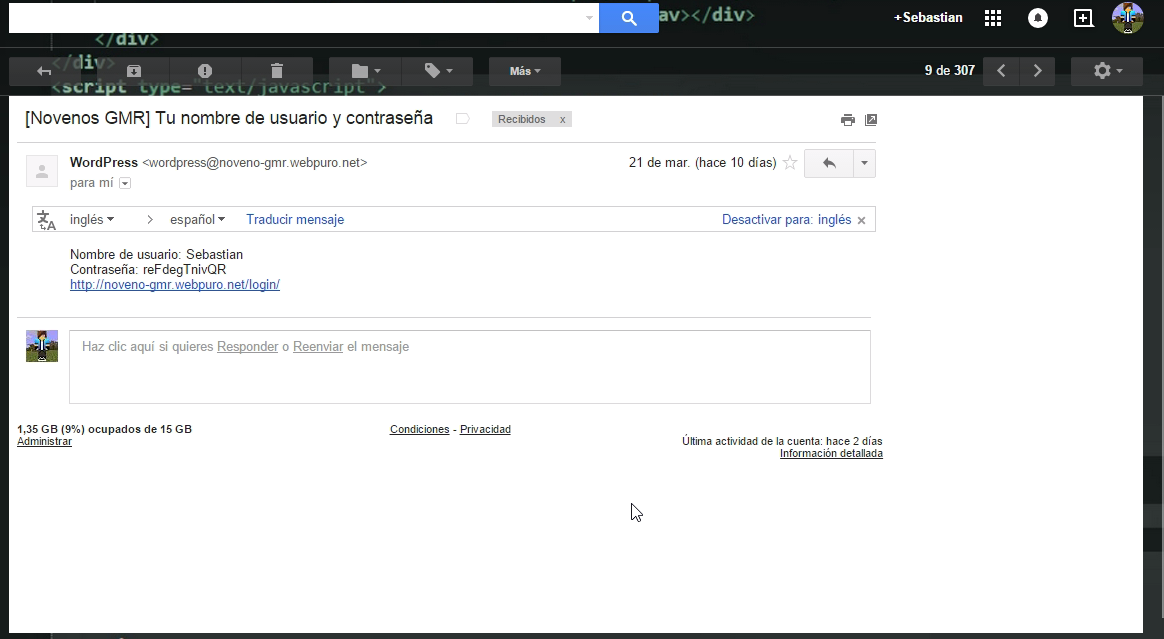Change source language inglés dropdown
The height and width of the screenshot is (639, 1164).
pos(92,220)
